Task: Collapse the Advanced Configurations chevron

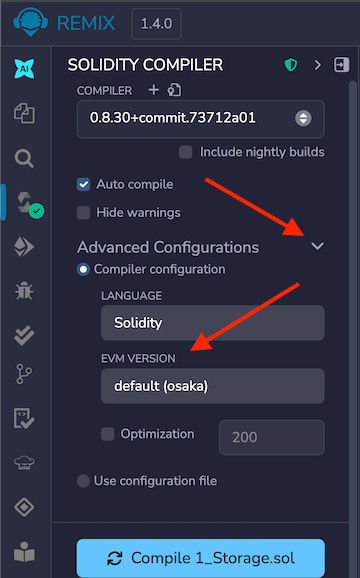Action: coord(317,246)
